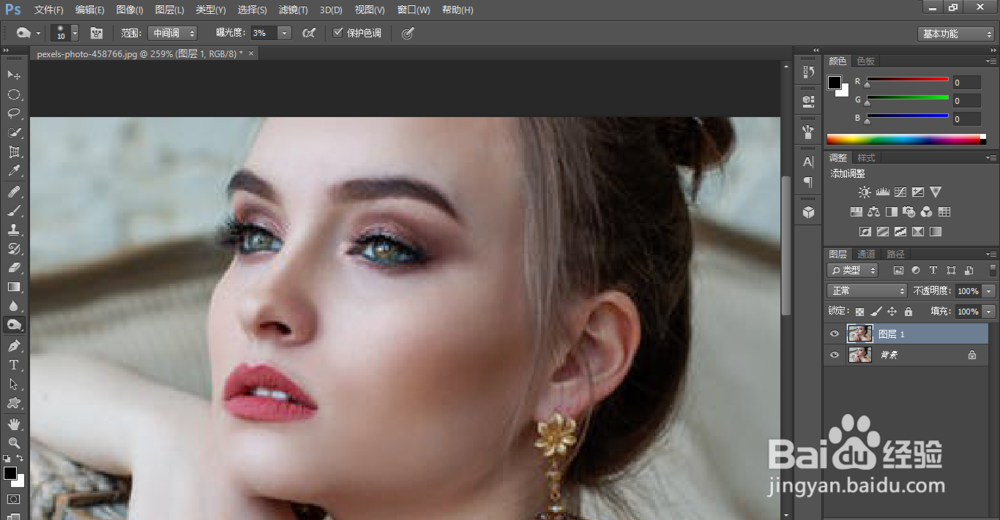Viewport: 1000px width, 520px height.
Task: Select the History Brush tool
Action: point(13,249)
